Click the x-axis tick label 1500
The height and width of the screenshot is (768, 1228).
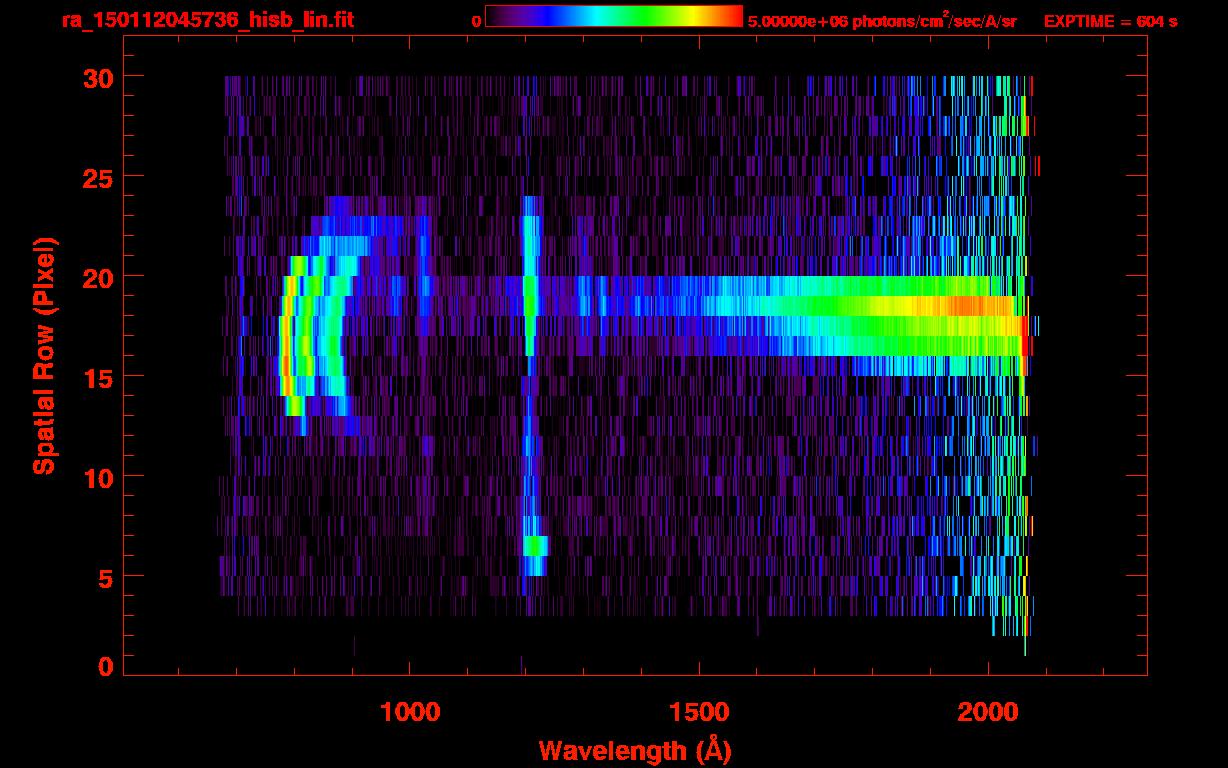(x=699, y=712)
